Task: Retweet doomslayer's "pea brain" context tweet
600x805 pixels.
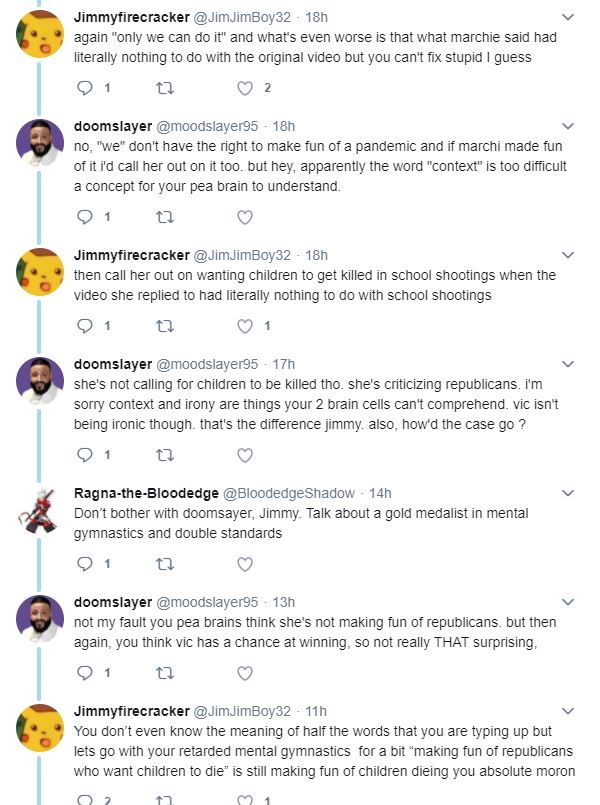Action: coord(165,217)
